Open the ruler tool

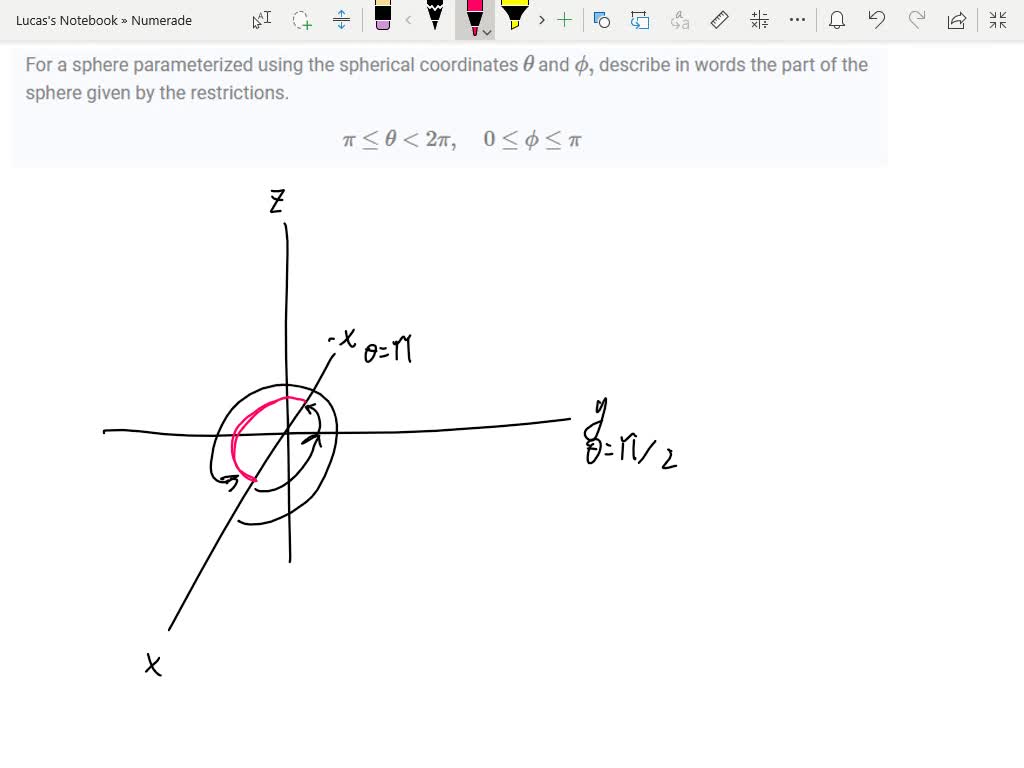coord(719,20)
